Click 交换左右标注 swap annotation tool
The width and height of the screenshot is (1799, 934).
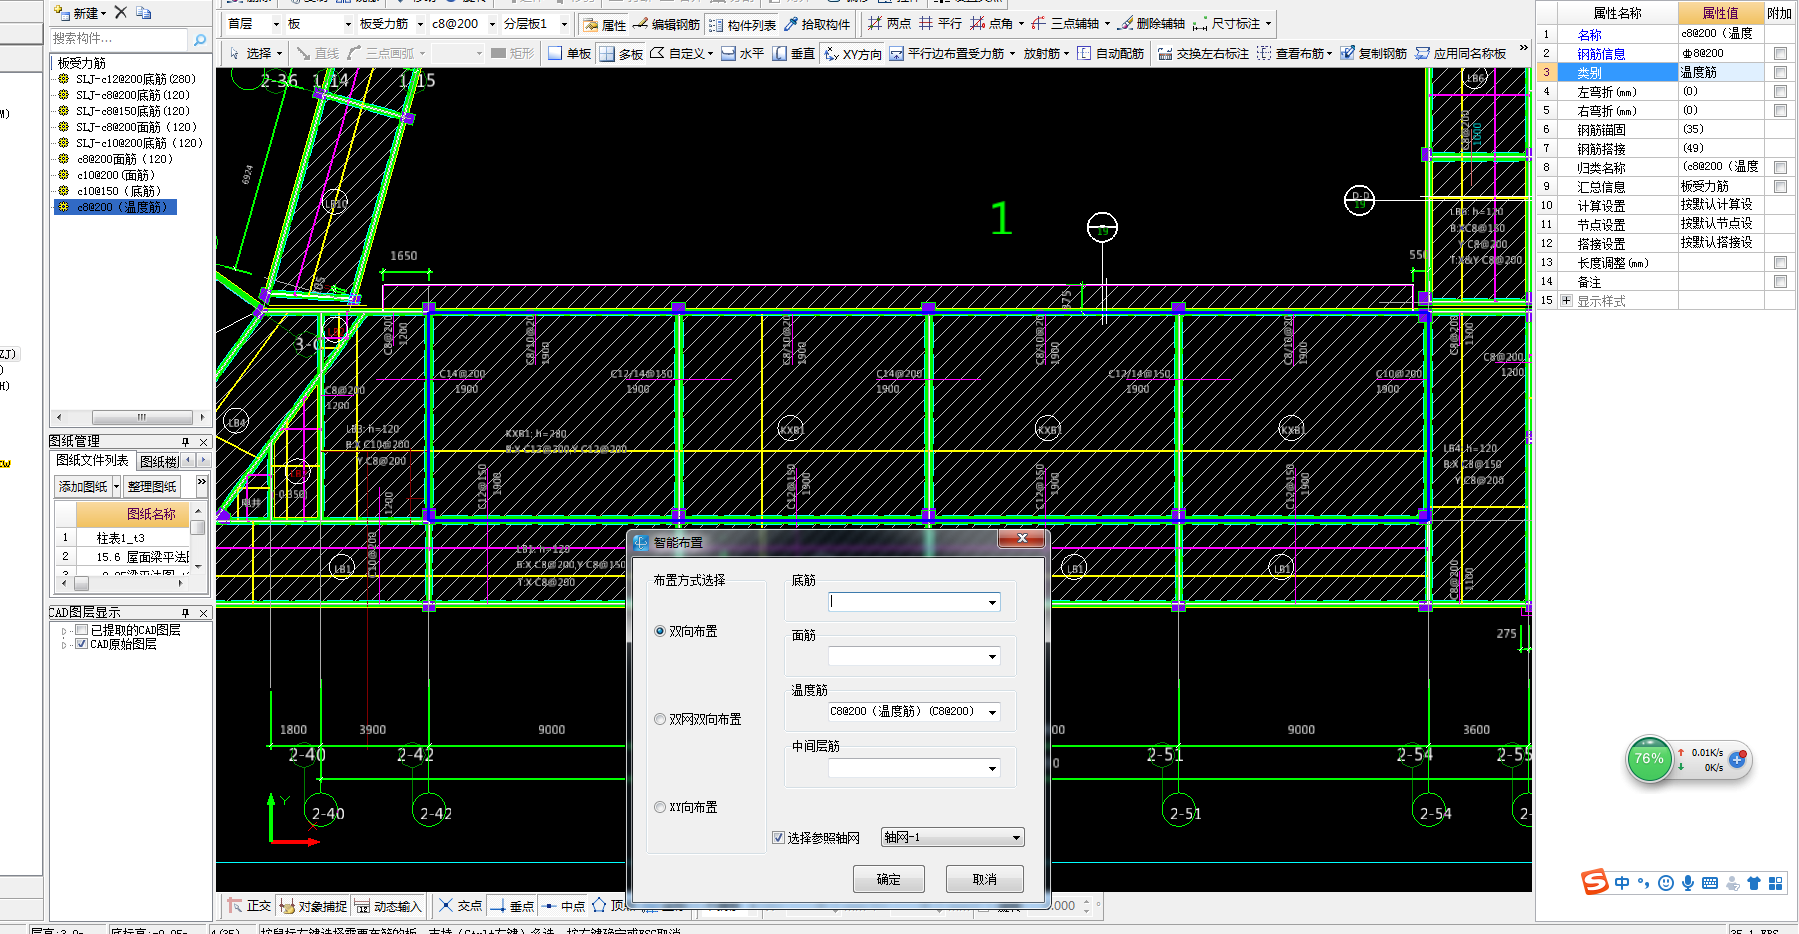tap(1203, 53)
